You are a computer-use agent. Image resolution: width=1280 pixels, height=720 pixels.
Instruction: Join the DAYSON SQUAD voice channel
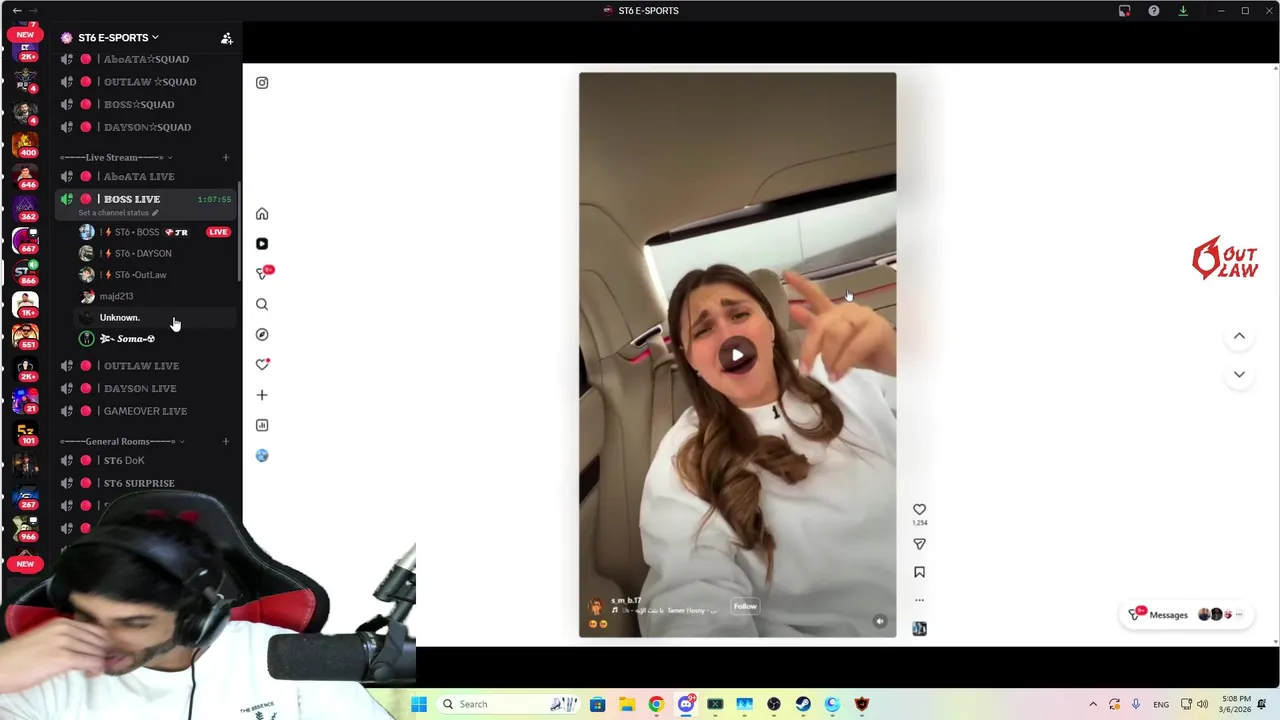point(146,127)
